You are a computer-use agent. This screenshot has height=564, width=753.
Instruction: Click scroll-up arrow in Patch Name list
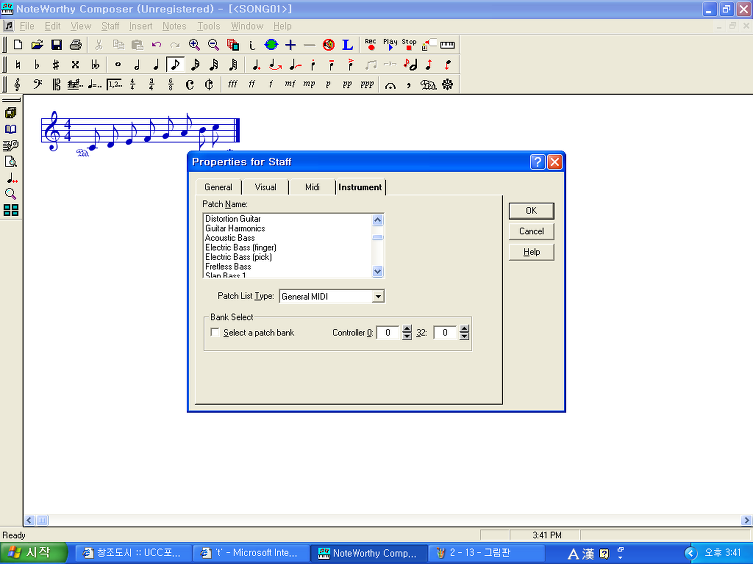click(377, 220)
